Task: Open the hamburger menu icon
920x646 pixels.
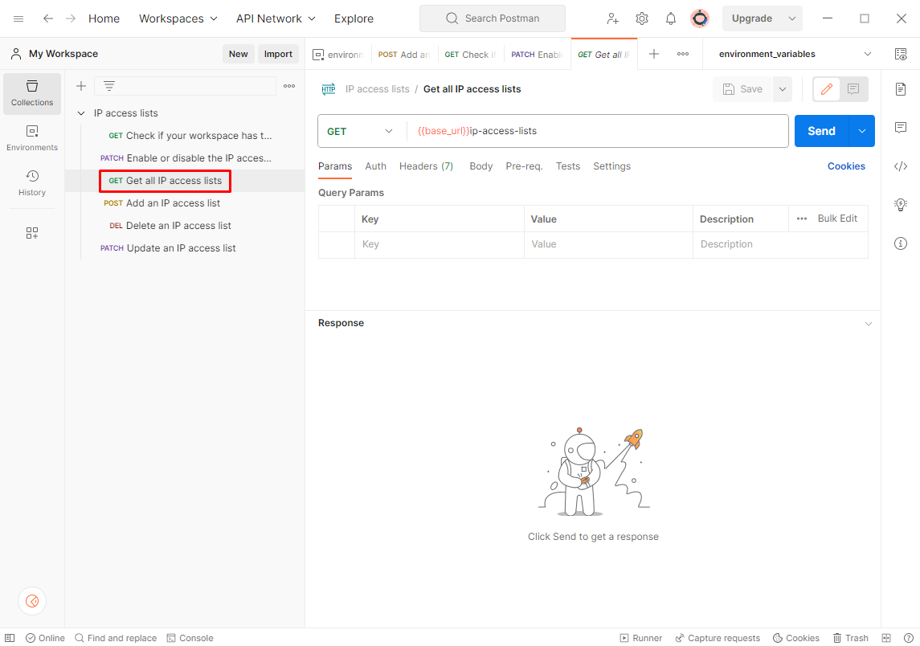Action: [18, 19]
